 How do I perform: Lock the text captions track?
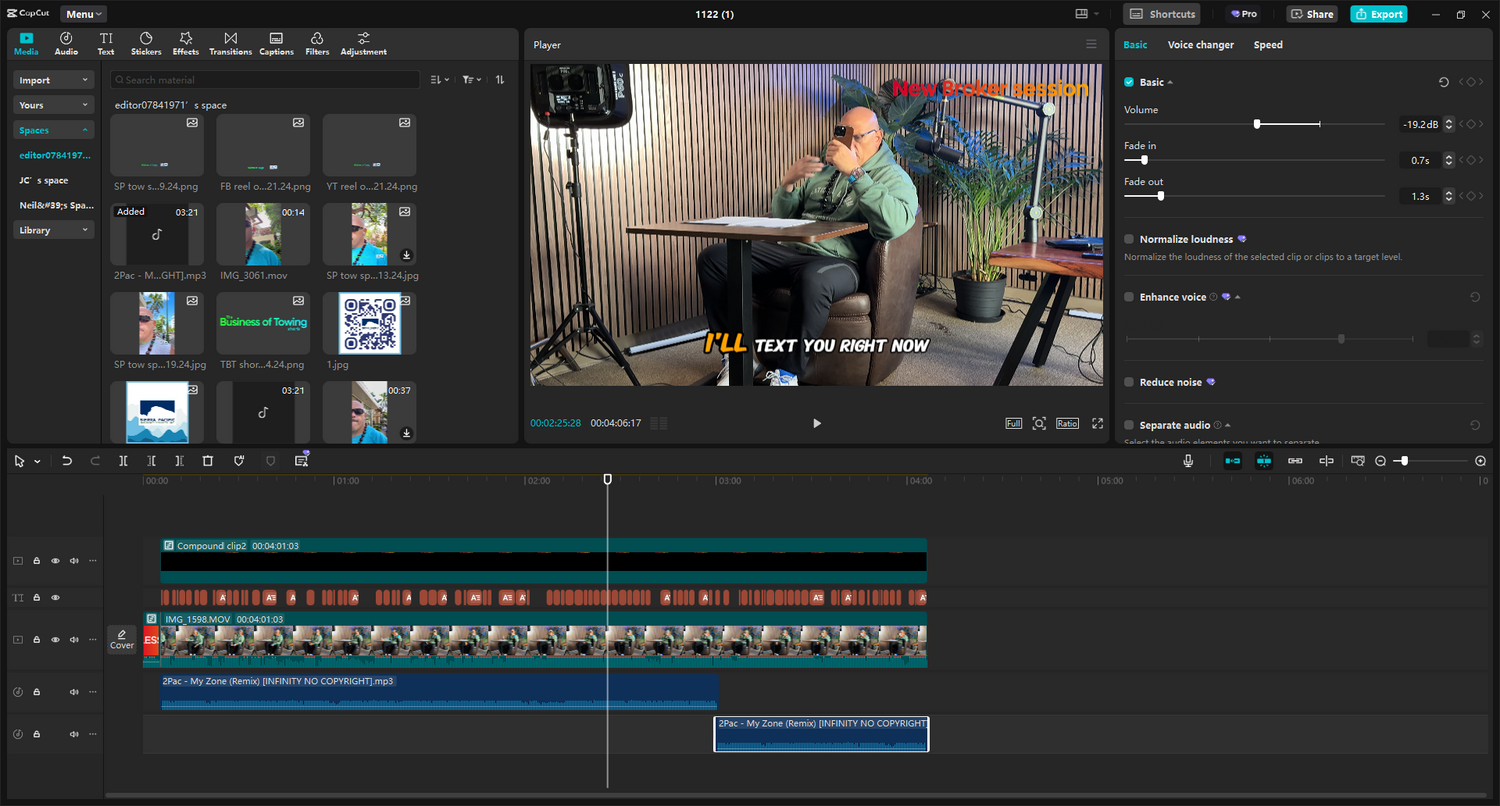[x=36, y=598]
